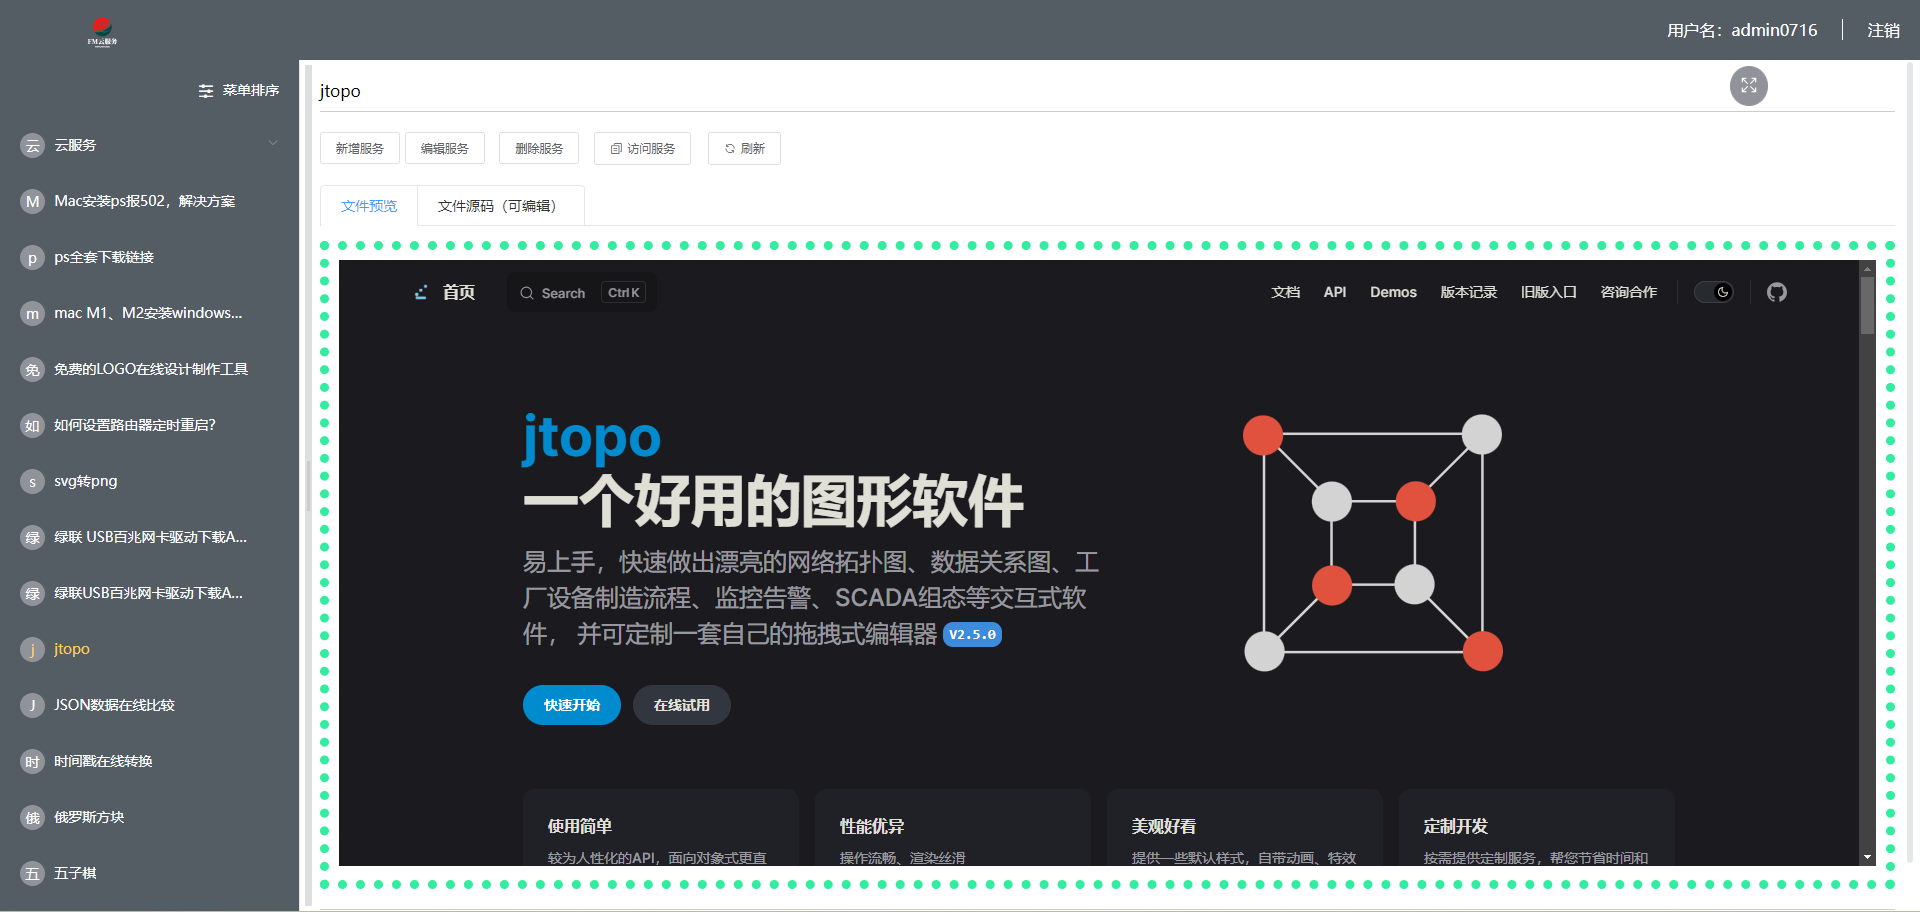Select the highlighted jtopo sidebar item
Screen dimensions: 1920x912
point(149,649)
